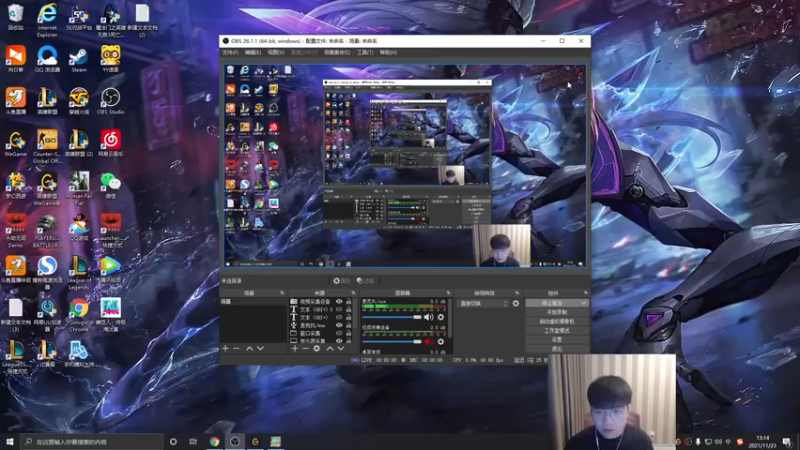Screen dimensions: 800x450
Task: Pop out the Controls dock panel icon
Action: coord(585,293)
